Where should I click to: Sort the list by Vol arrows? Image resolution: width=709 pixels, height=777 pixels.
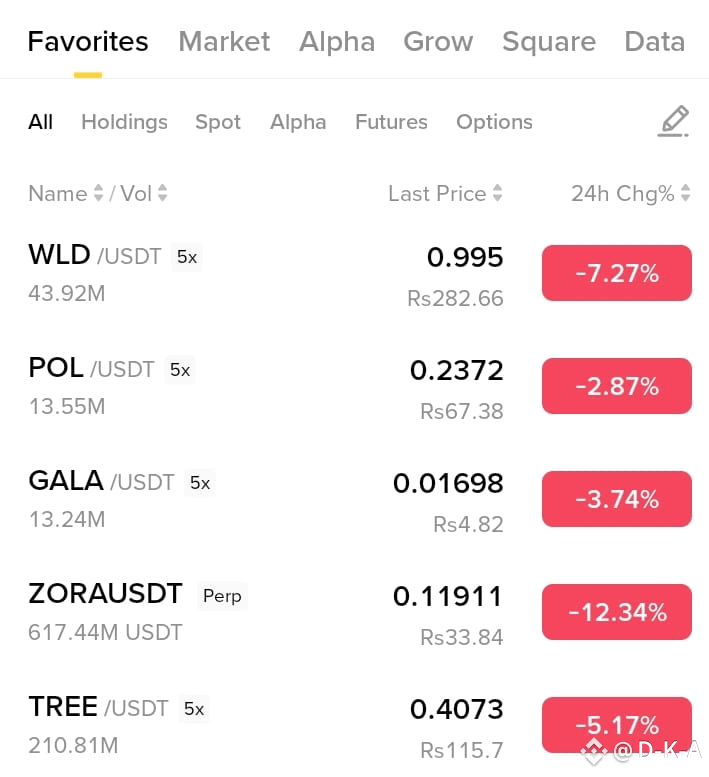[163, 193]
